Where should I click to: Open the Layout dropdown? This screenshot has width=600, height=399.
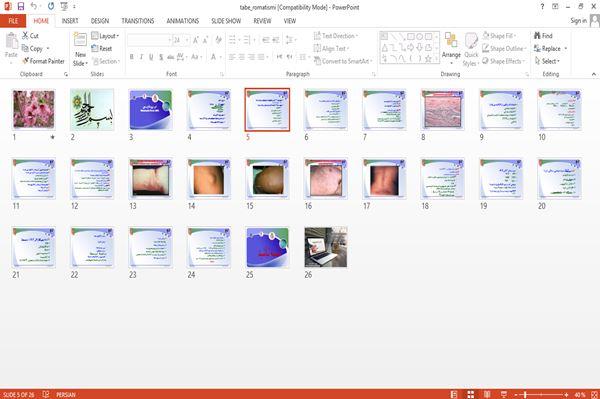pos(105,36)
